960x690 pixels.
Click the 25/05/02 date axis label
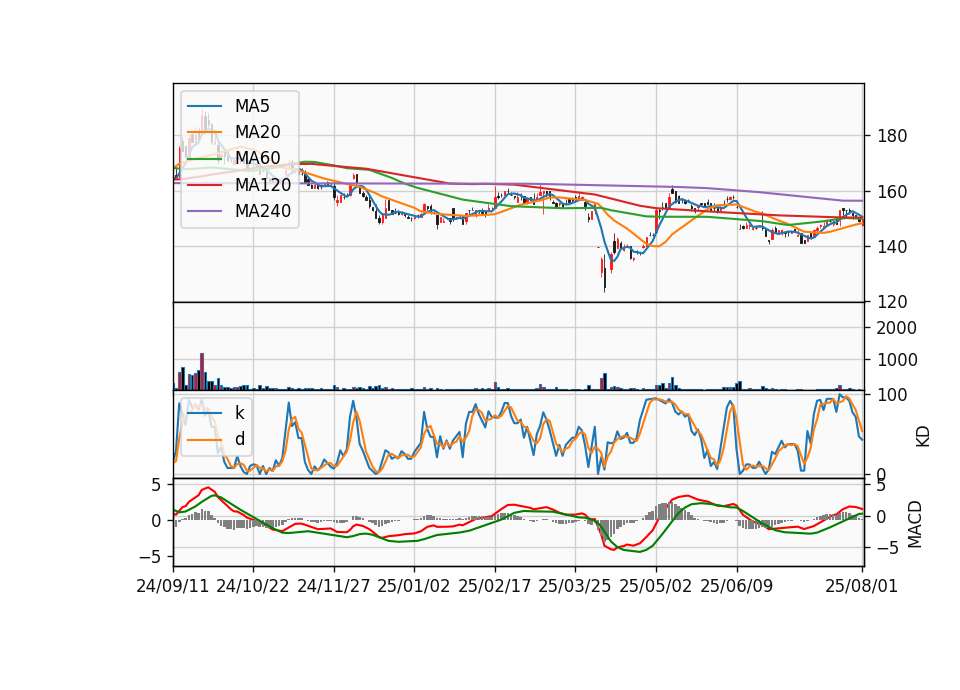click(656, 586)
